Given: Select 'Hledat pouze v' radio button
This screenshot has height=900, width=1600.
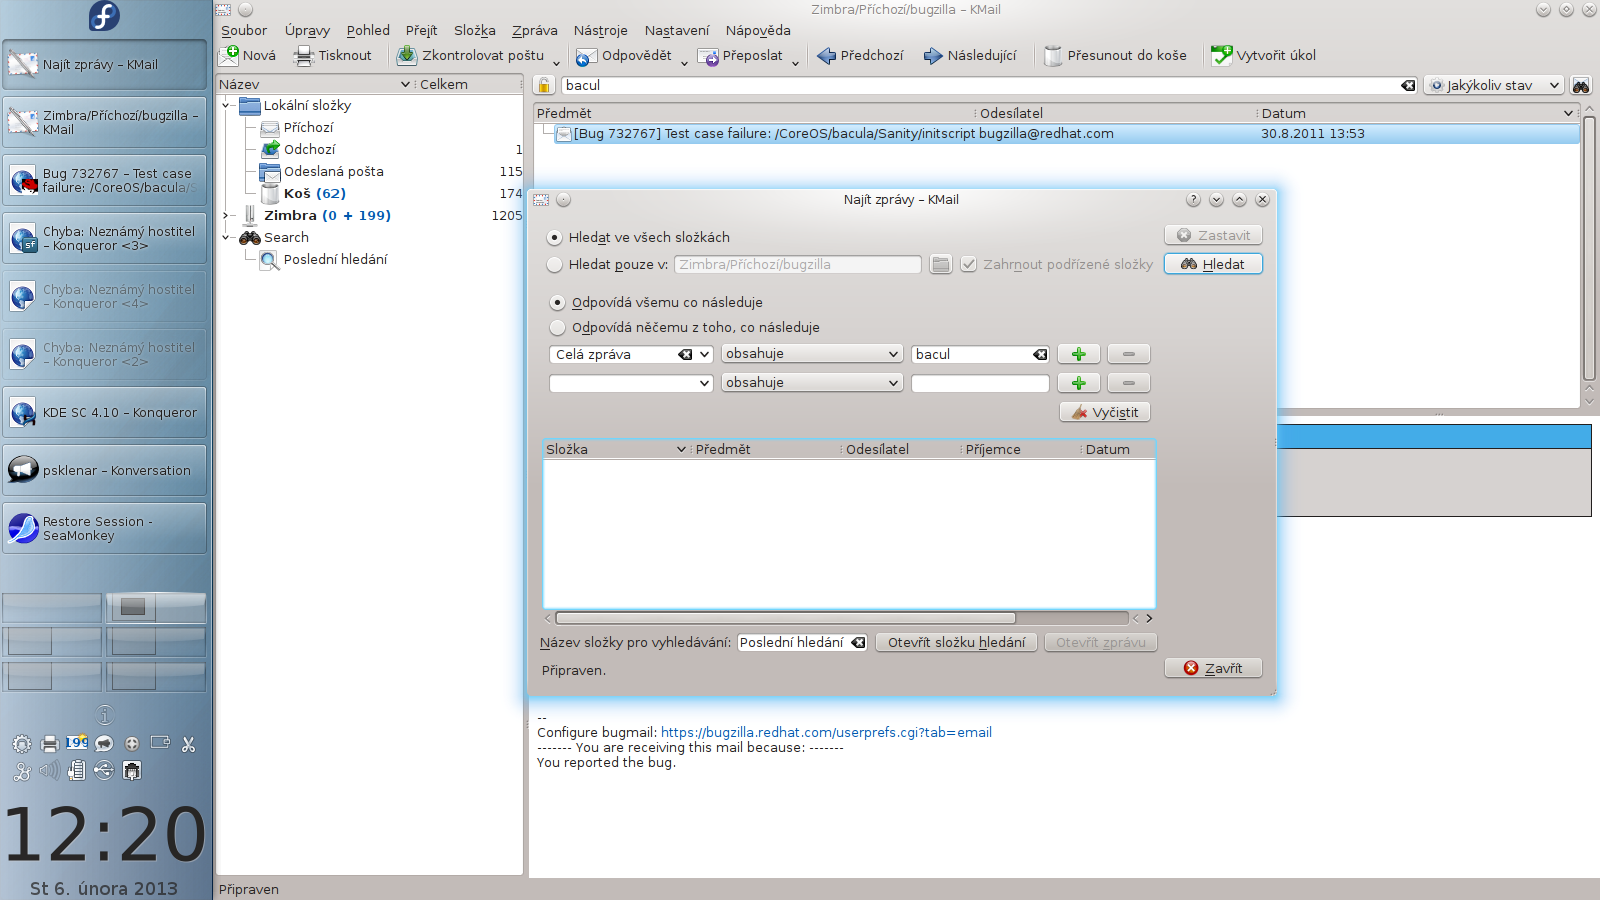Looking at the screenshot, I should click(554, 265).
